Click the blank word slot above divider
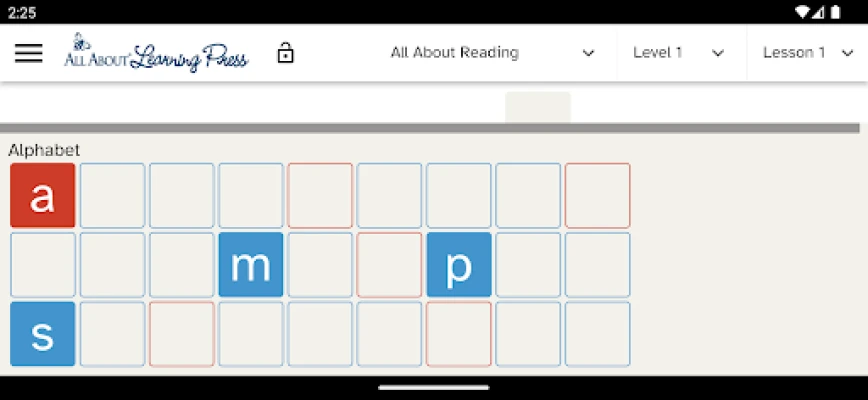 538,107
